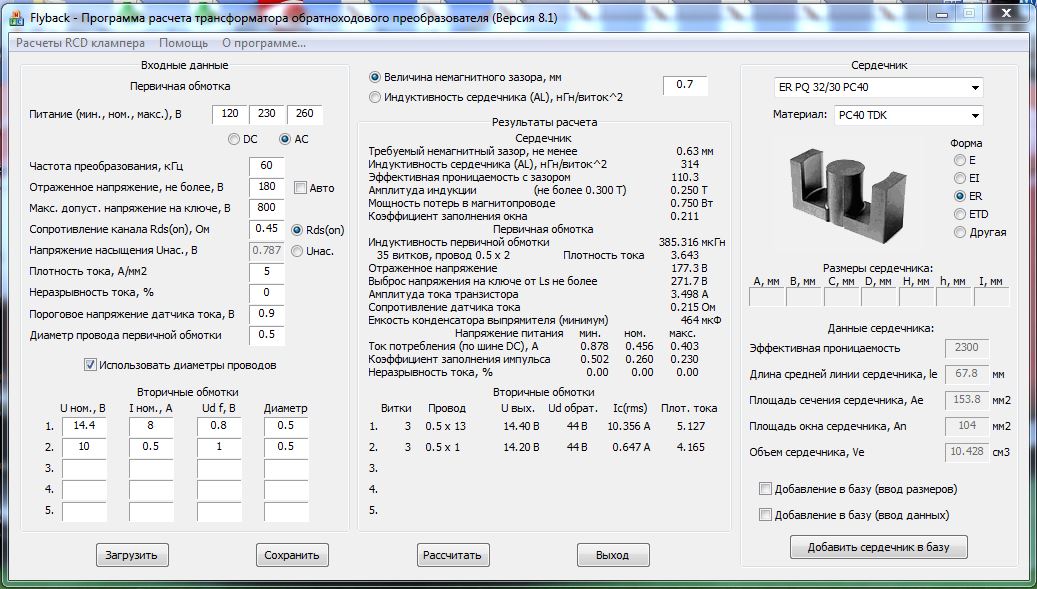Image resolution: width=1037 pixels, height=589 pixels.
Task: Expand the Материал PC40 TDK dropdown
Action: 975,116
